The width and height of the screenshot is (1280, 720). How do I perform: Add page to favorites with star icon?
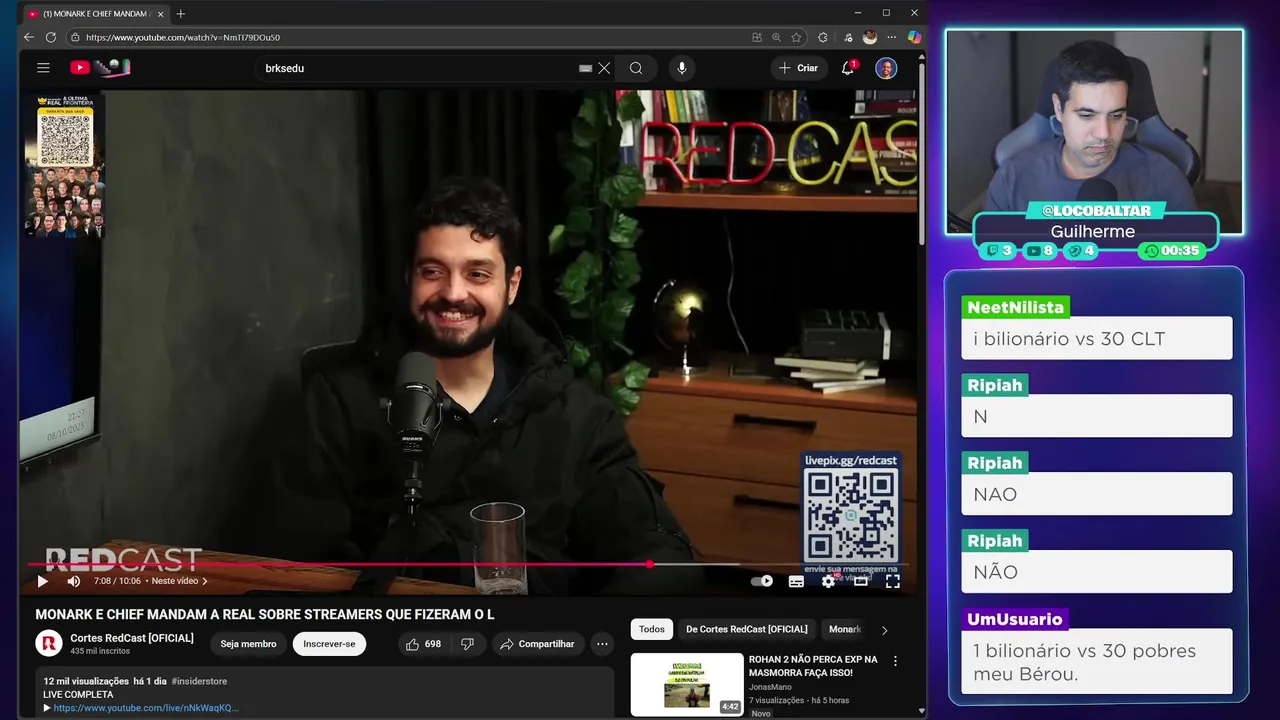click(796, 37)
